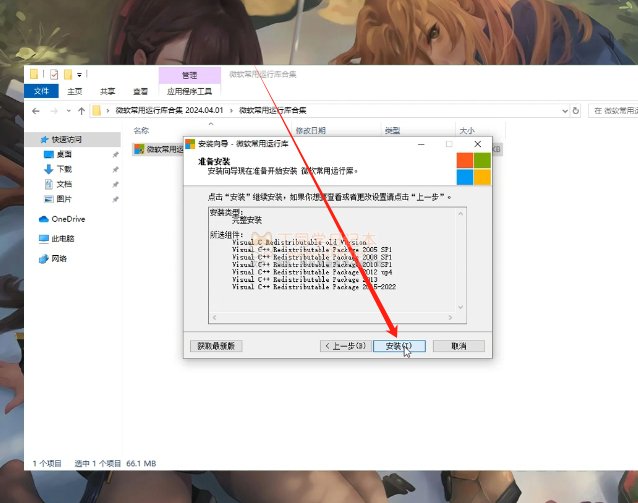
Task: Close the 安装向导 installer dialog
Action: [x=478, y=144]
